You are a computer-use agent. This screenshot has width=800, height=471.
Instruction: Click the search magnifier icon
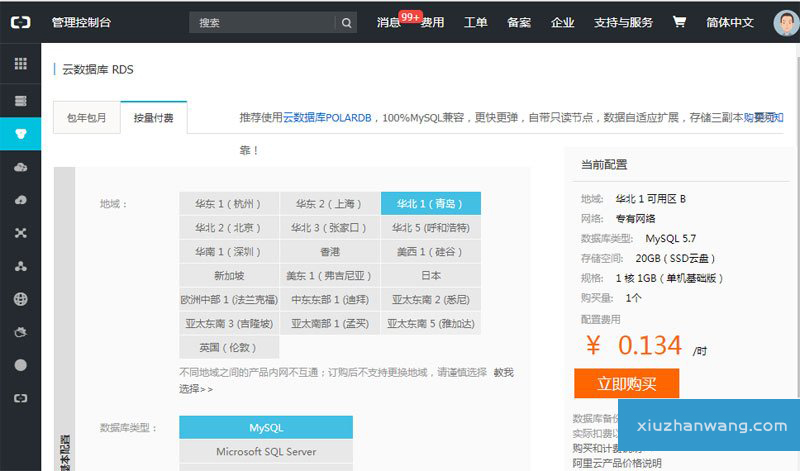[346, 23]
